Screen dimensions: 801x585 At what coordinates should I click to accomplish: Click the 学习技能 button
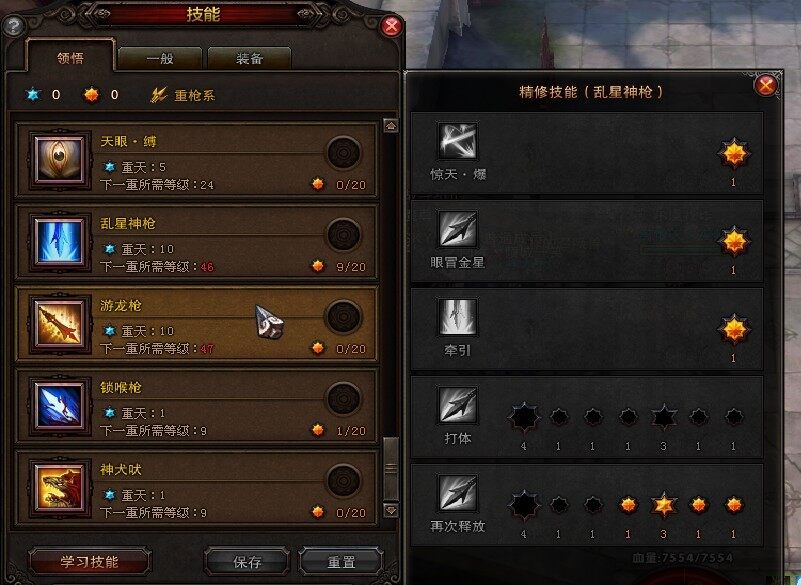pos(89,561)
